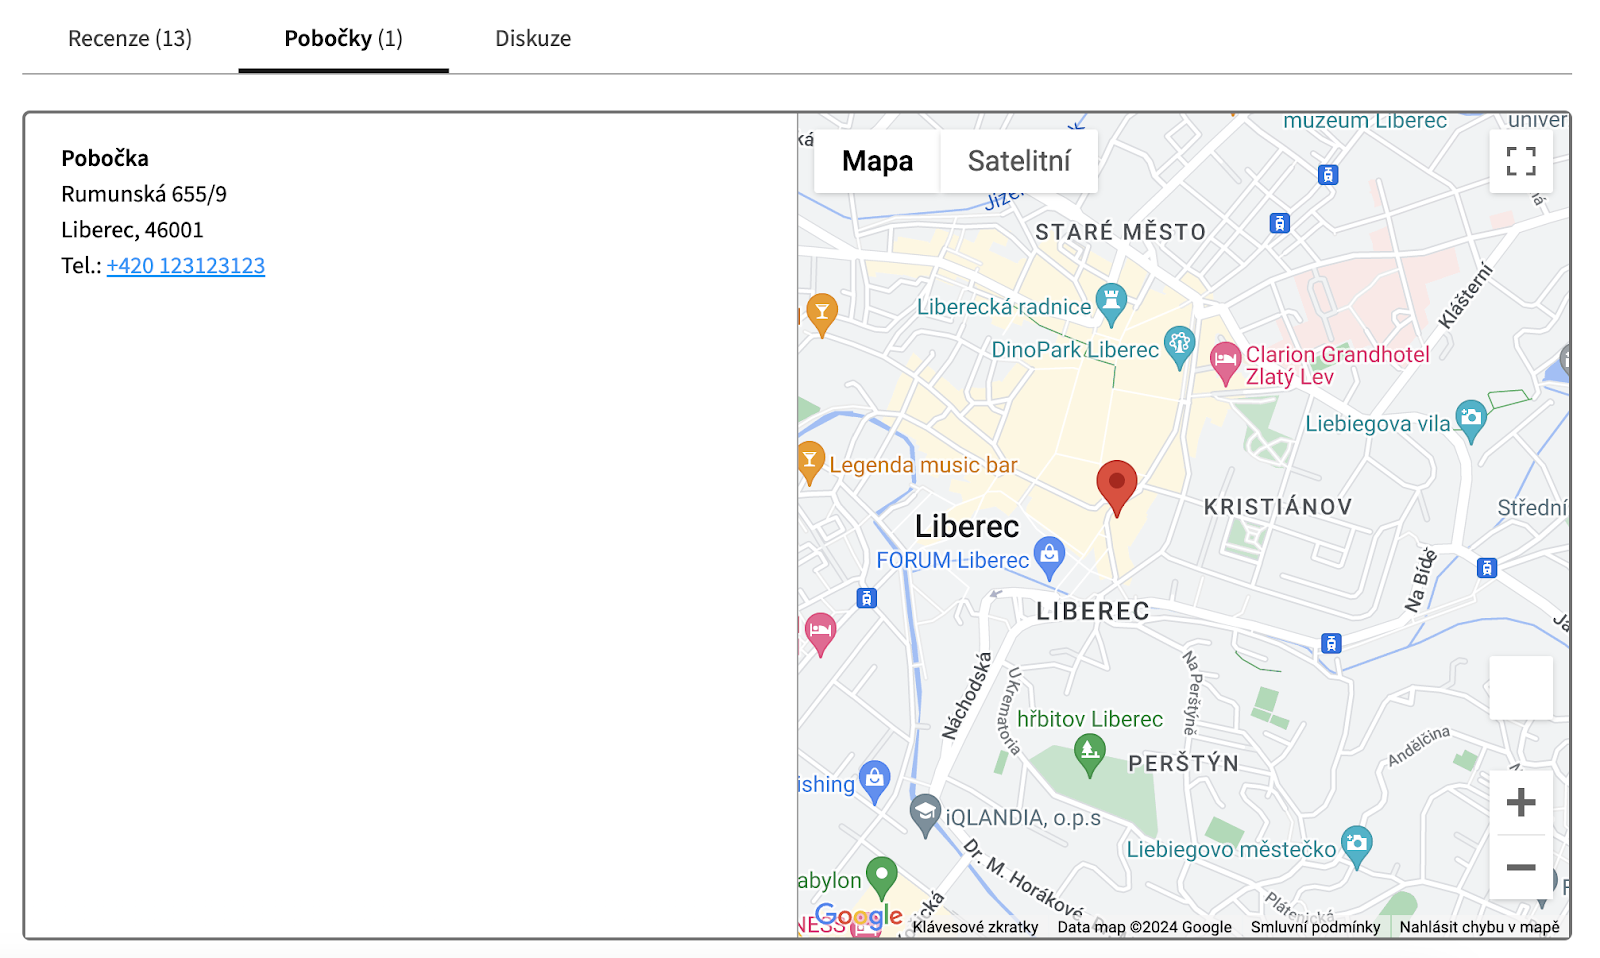Click the Data map ©2024 Google text
Viewport: 1600px width, 958px height.
[1144, 927]
